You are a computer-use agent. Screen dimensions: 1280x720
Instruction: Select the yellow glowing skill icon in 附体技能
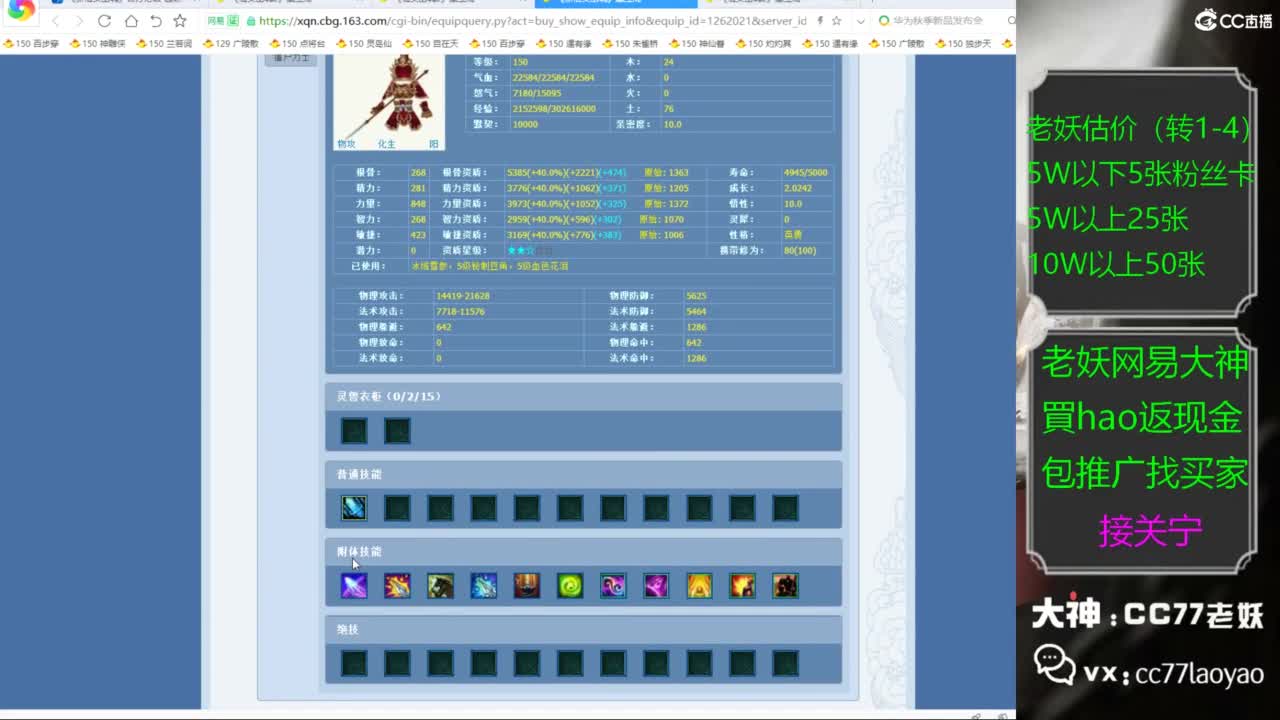pos(699,585)
